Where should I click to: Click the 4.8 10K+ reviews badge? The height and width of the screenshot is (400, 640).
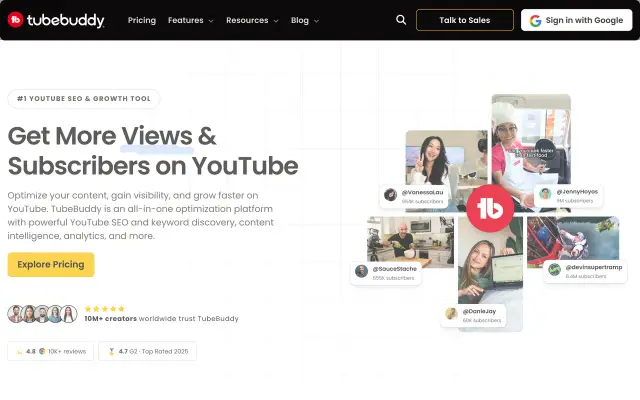click(x=51, y=351)
